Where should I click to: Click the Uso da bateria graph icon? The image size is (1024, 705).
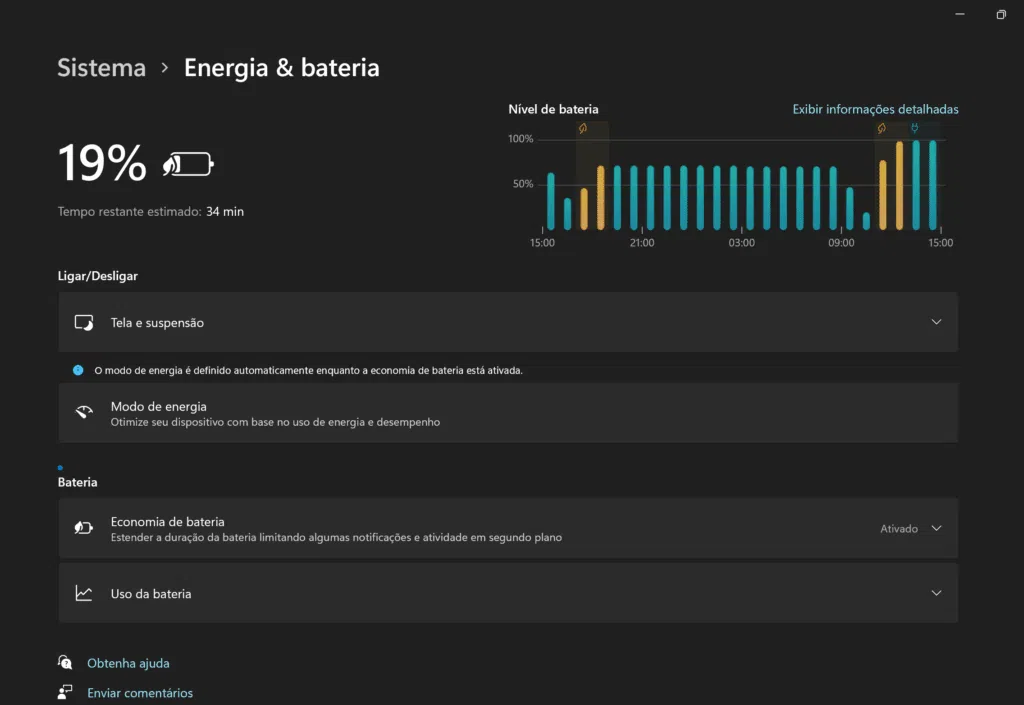point(84,593)
